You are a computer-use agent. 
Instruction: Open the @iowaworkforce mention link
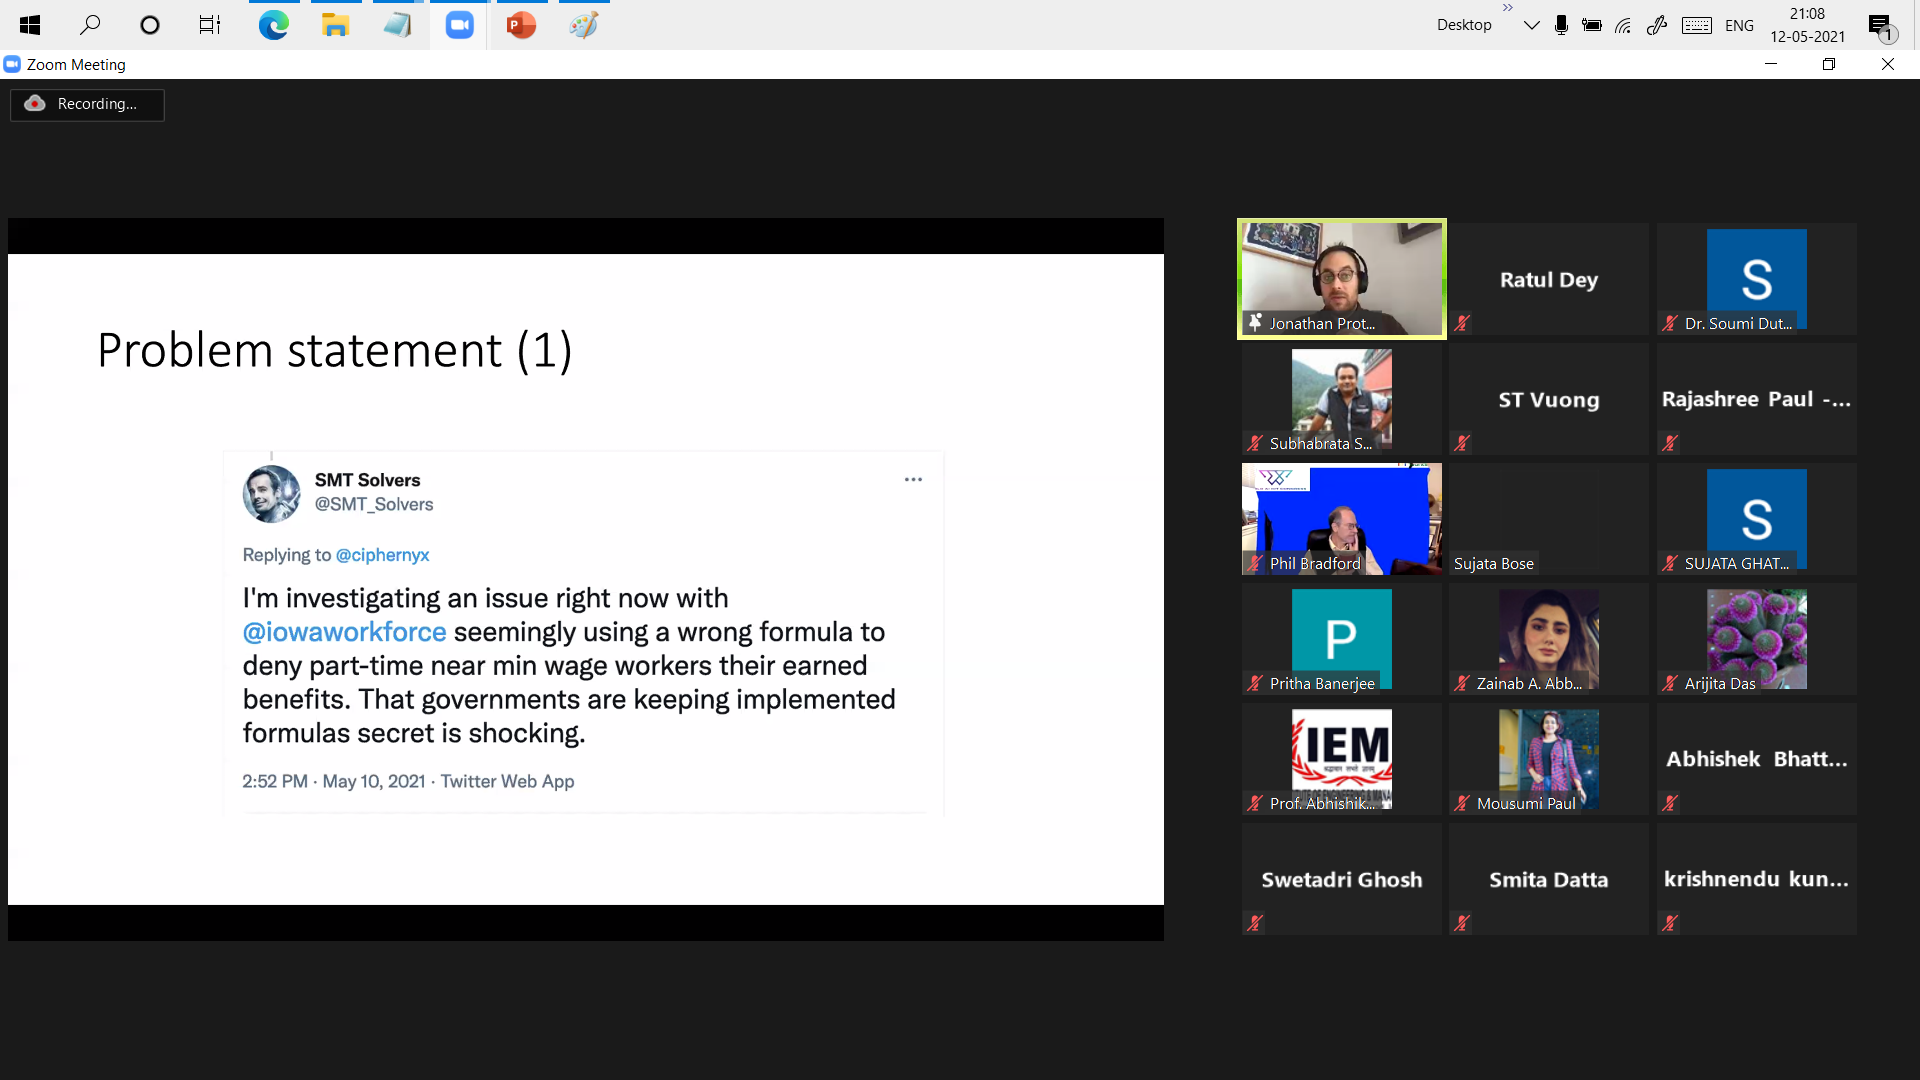coord(344,632)
